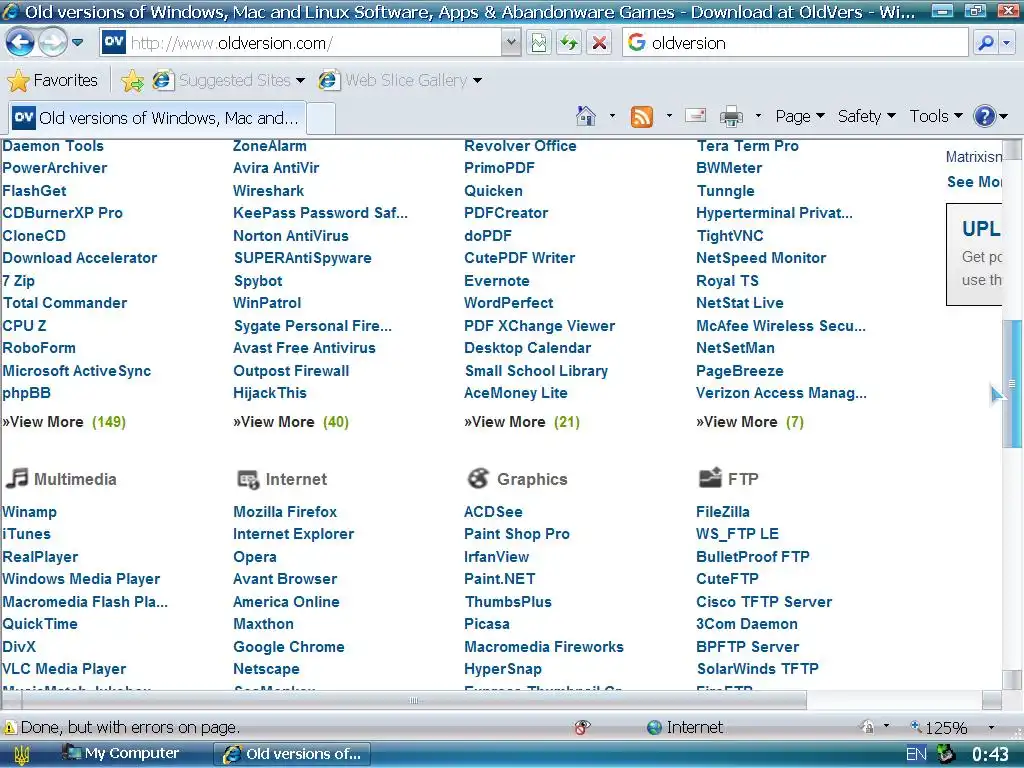
Task: Open the Daemon Tools link
Action: pos(53,146)
